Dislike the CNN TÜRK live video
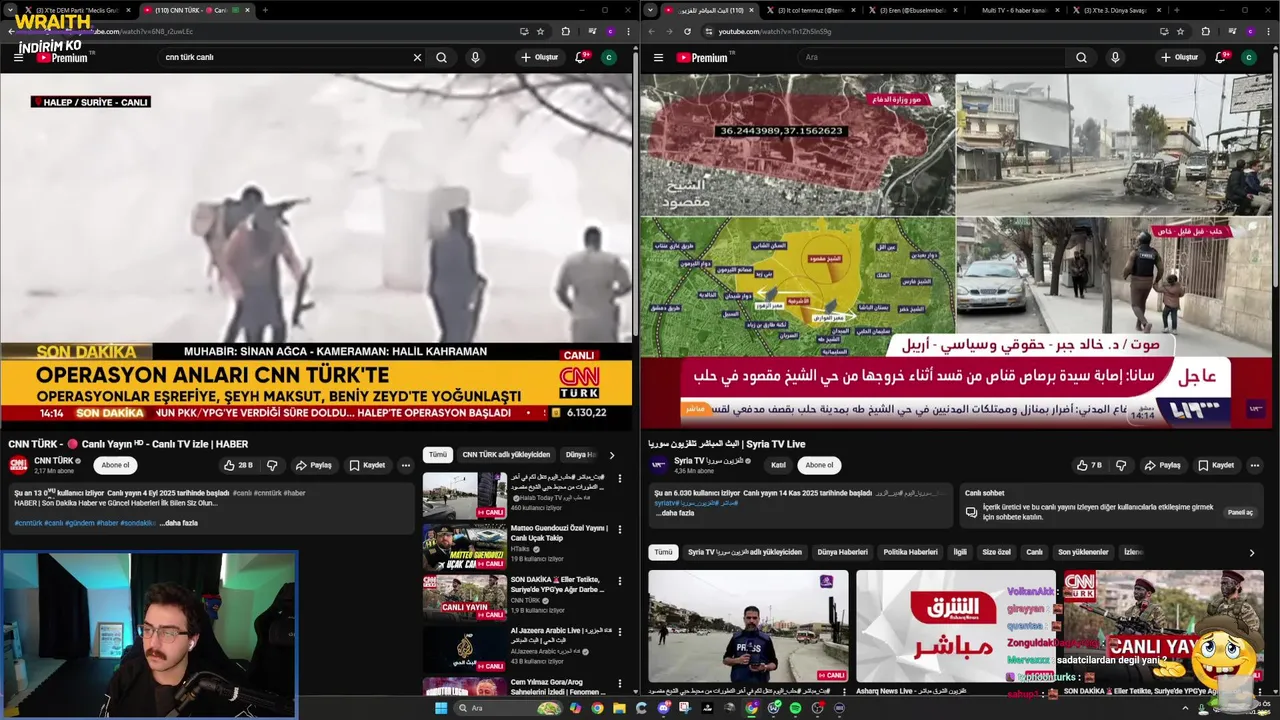1280x720 pixels. point(271,465)
